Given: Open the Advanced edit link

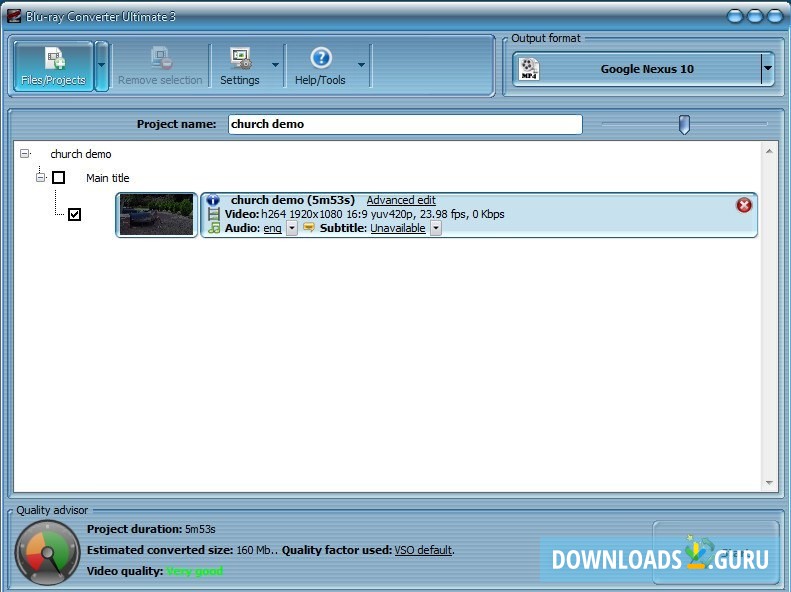Looking at the screenshot, I should [x=401, y=200].
